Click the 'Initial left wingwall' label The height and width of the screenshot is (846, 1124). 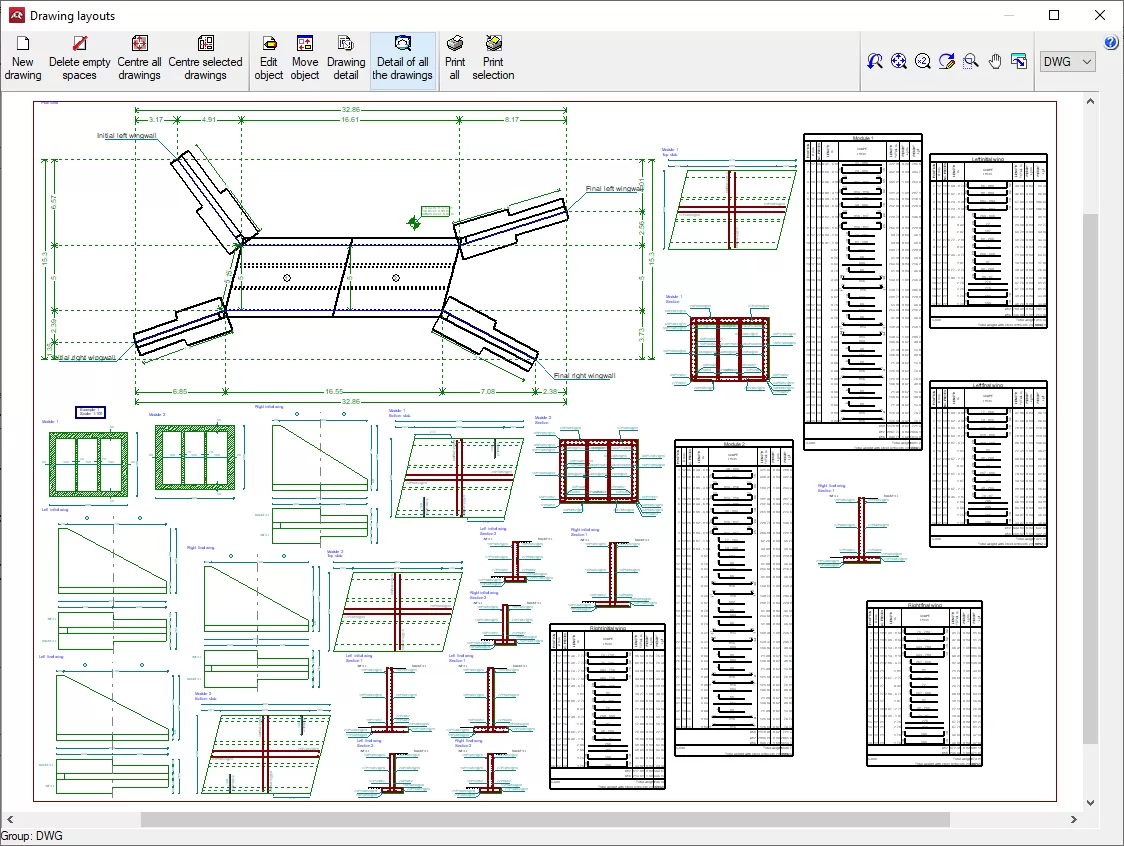coord(127,136)
